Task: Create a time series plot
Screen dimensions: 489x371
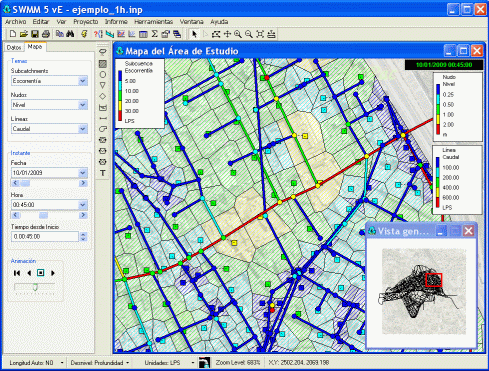Action: pos(121,34)
